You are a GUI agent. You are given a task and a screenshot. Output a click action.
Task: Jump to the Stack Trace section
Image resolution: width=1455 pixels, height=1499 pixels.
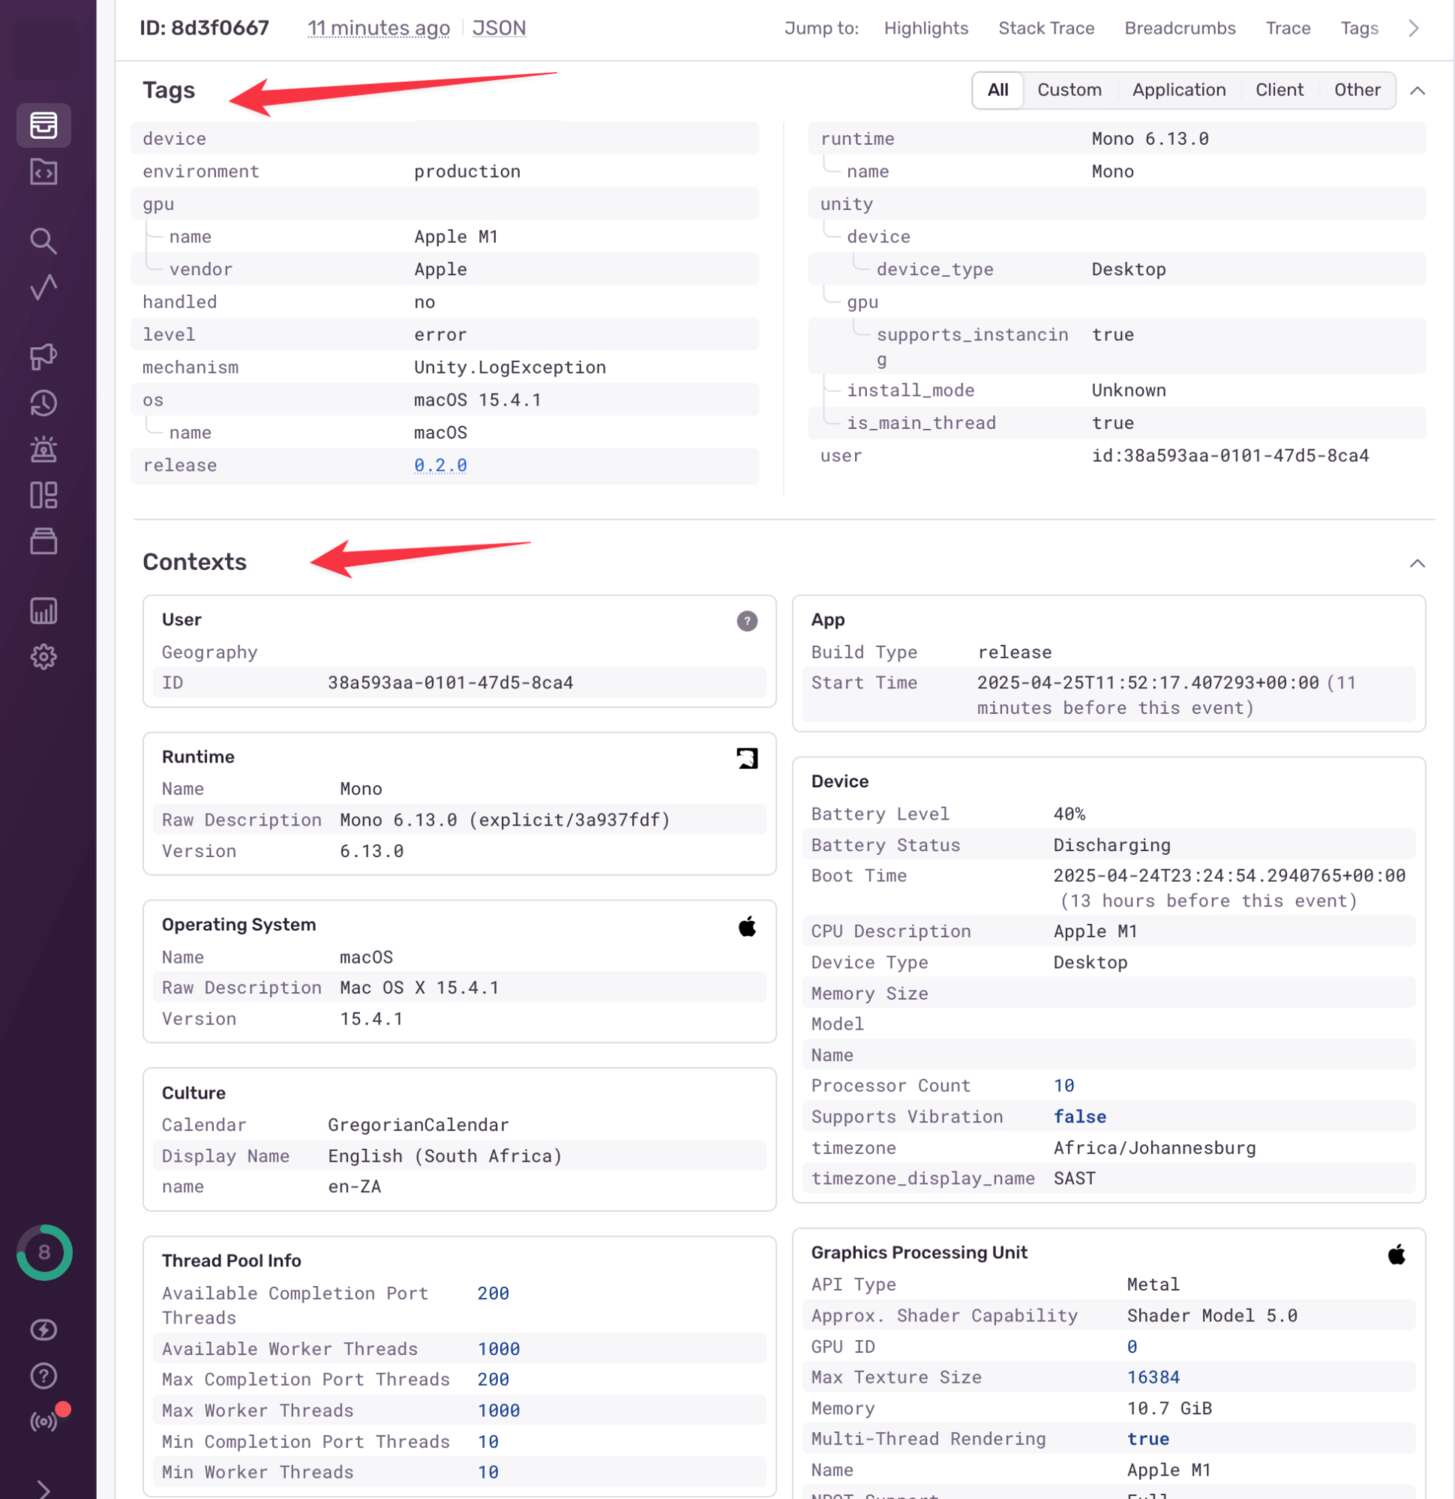click(1046, 28)
